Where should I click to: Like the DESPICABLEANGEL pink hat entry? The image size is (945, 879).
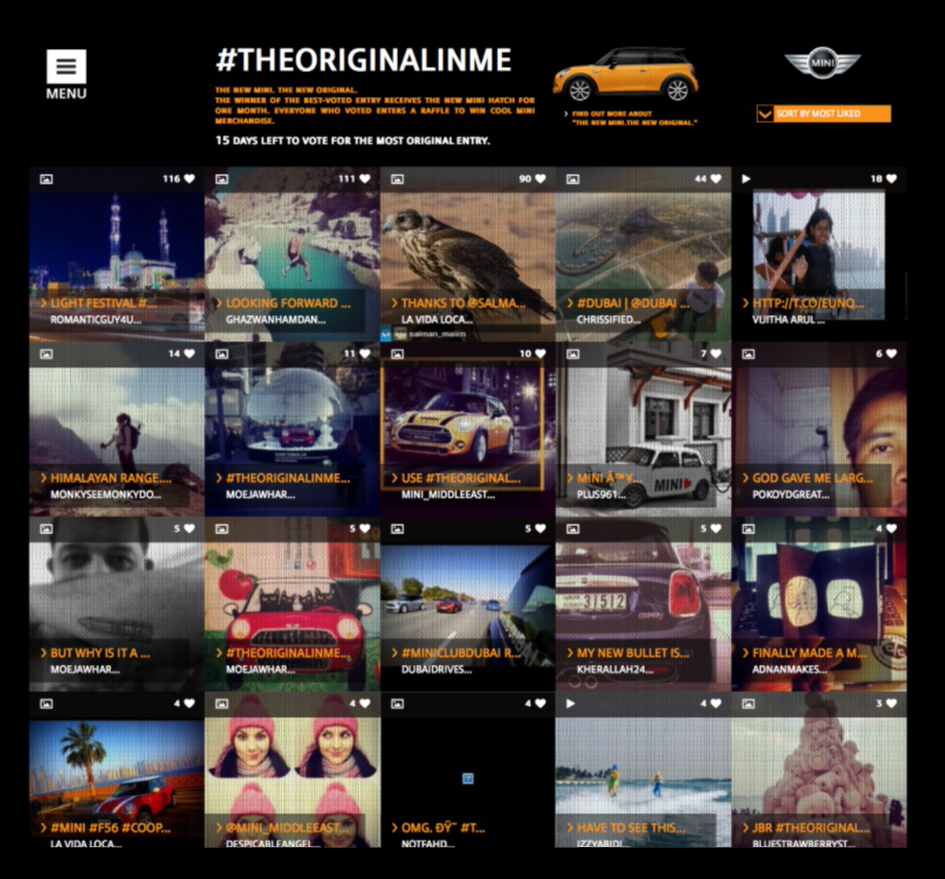coord(365,703)
